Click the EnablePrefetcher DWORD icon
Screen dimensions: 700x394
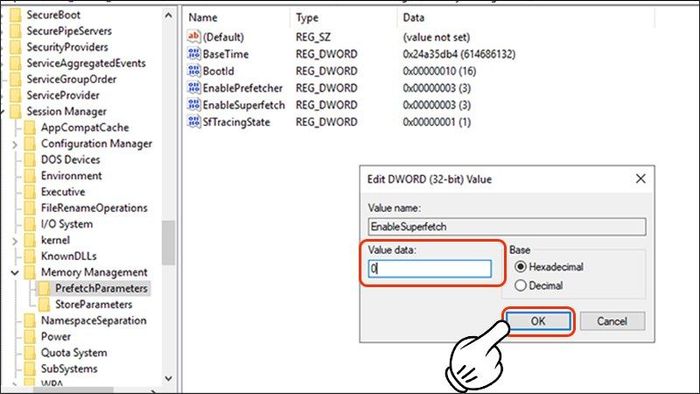(x=194, y=87)
